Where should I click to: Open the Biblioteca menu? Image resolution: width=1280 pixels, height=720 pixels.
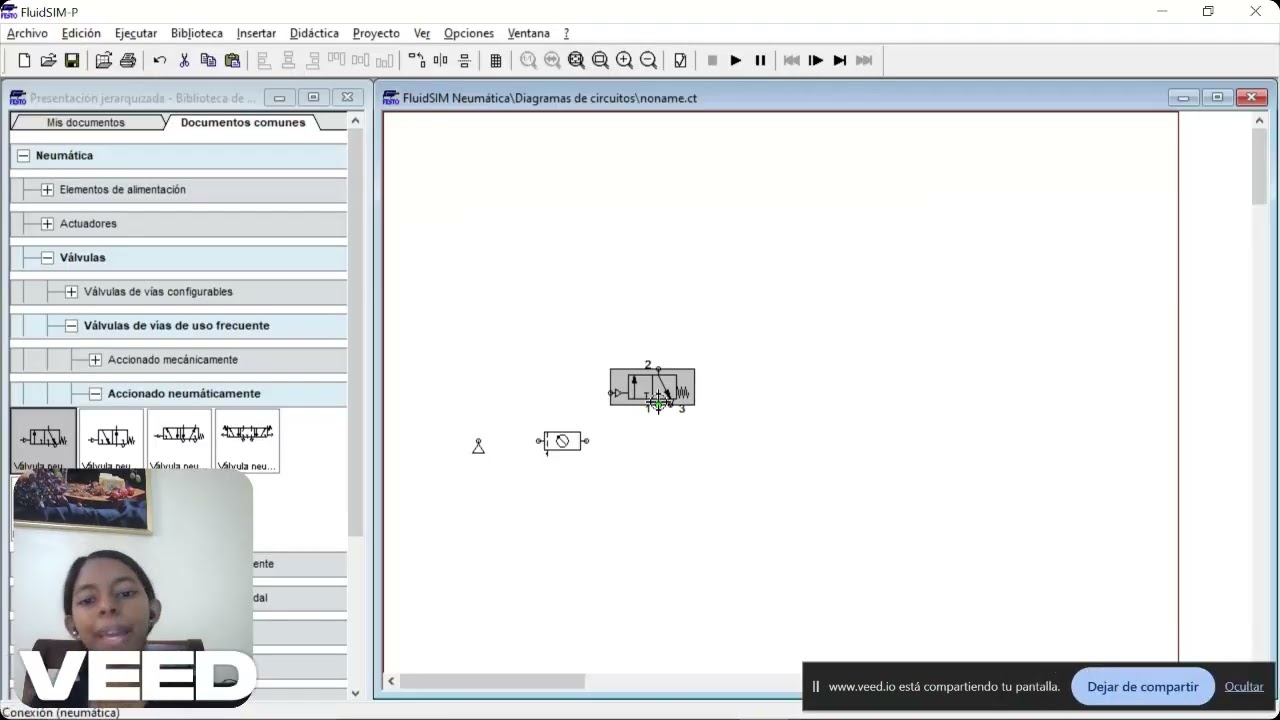click(x=197, y=33)
